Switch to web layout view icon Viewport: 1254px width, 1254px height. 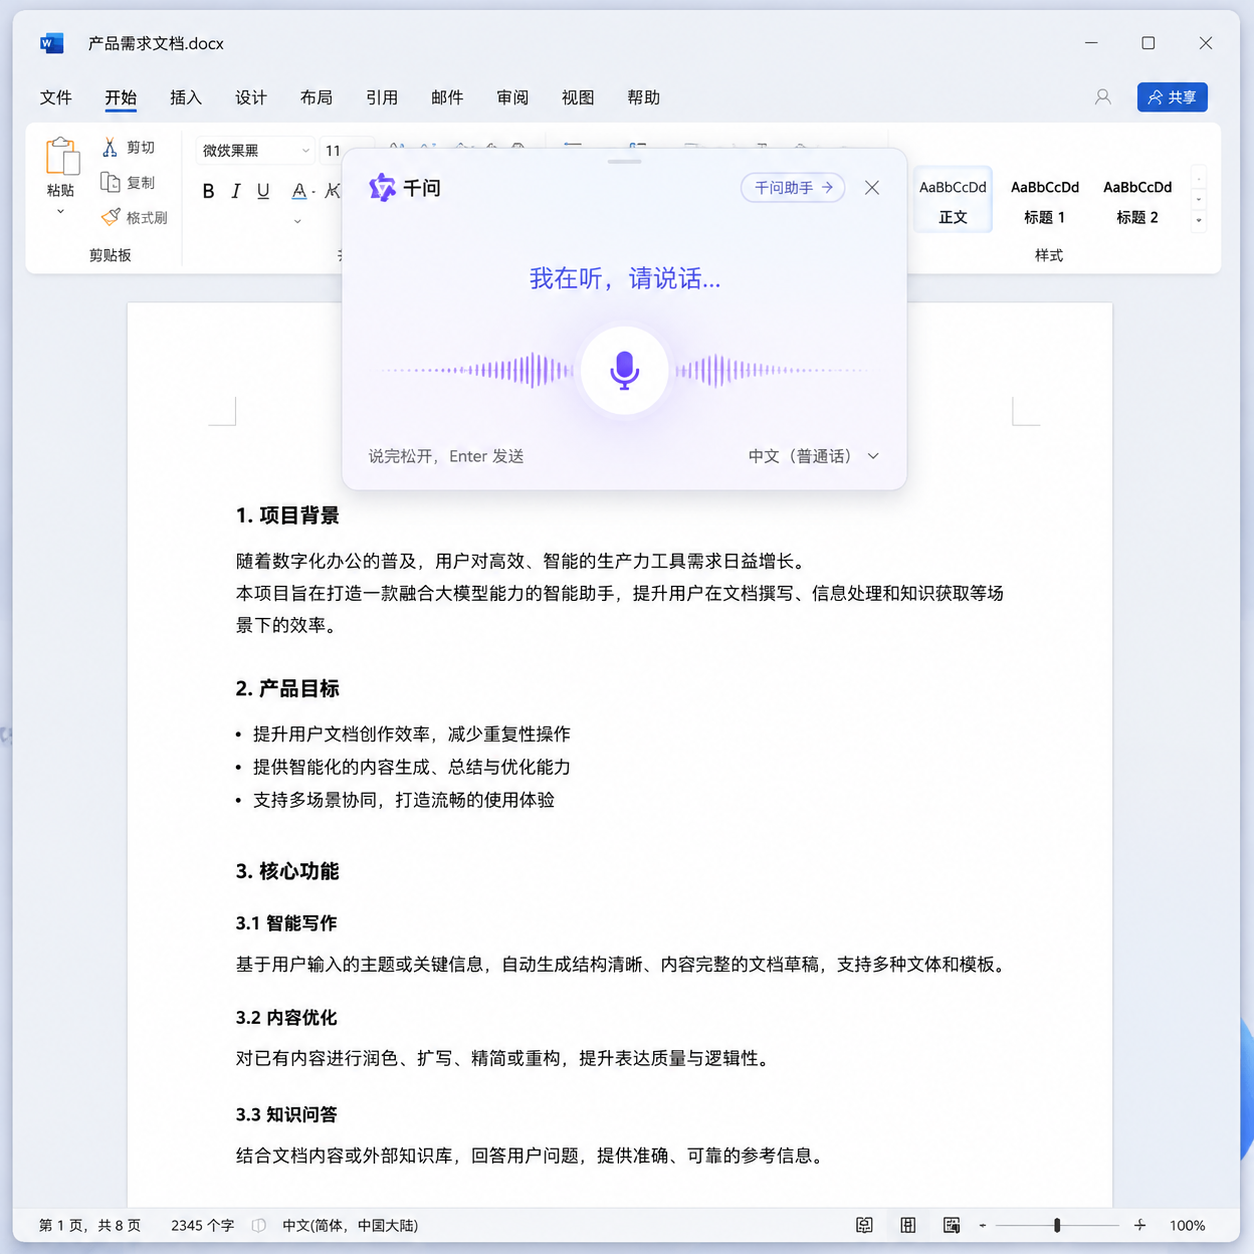point(952,1225)
